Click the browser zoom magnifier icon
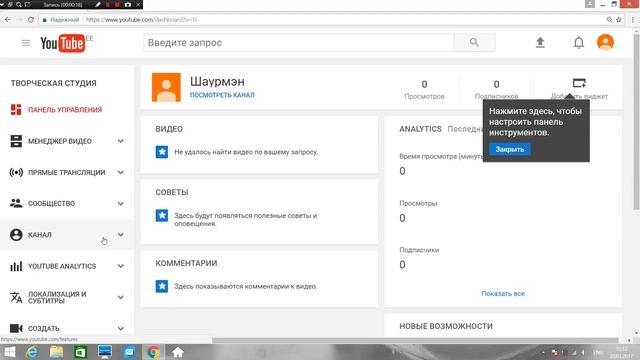The height and width of the screenshot is (360, 640). [609, 20]
